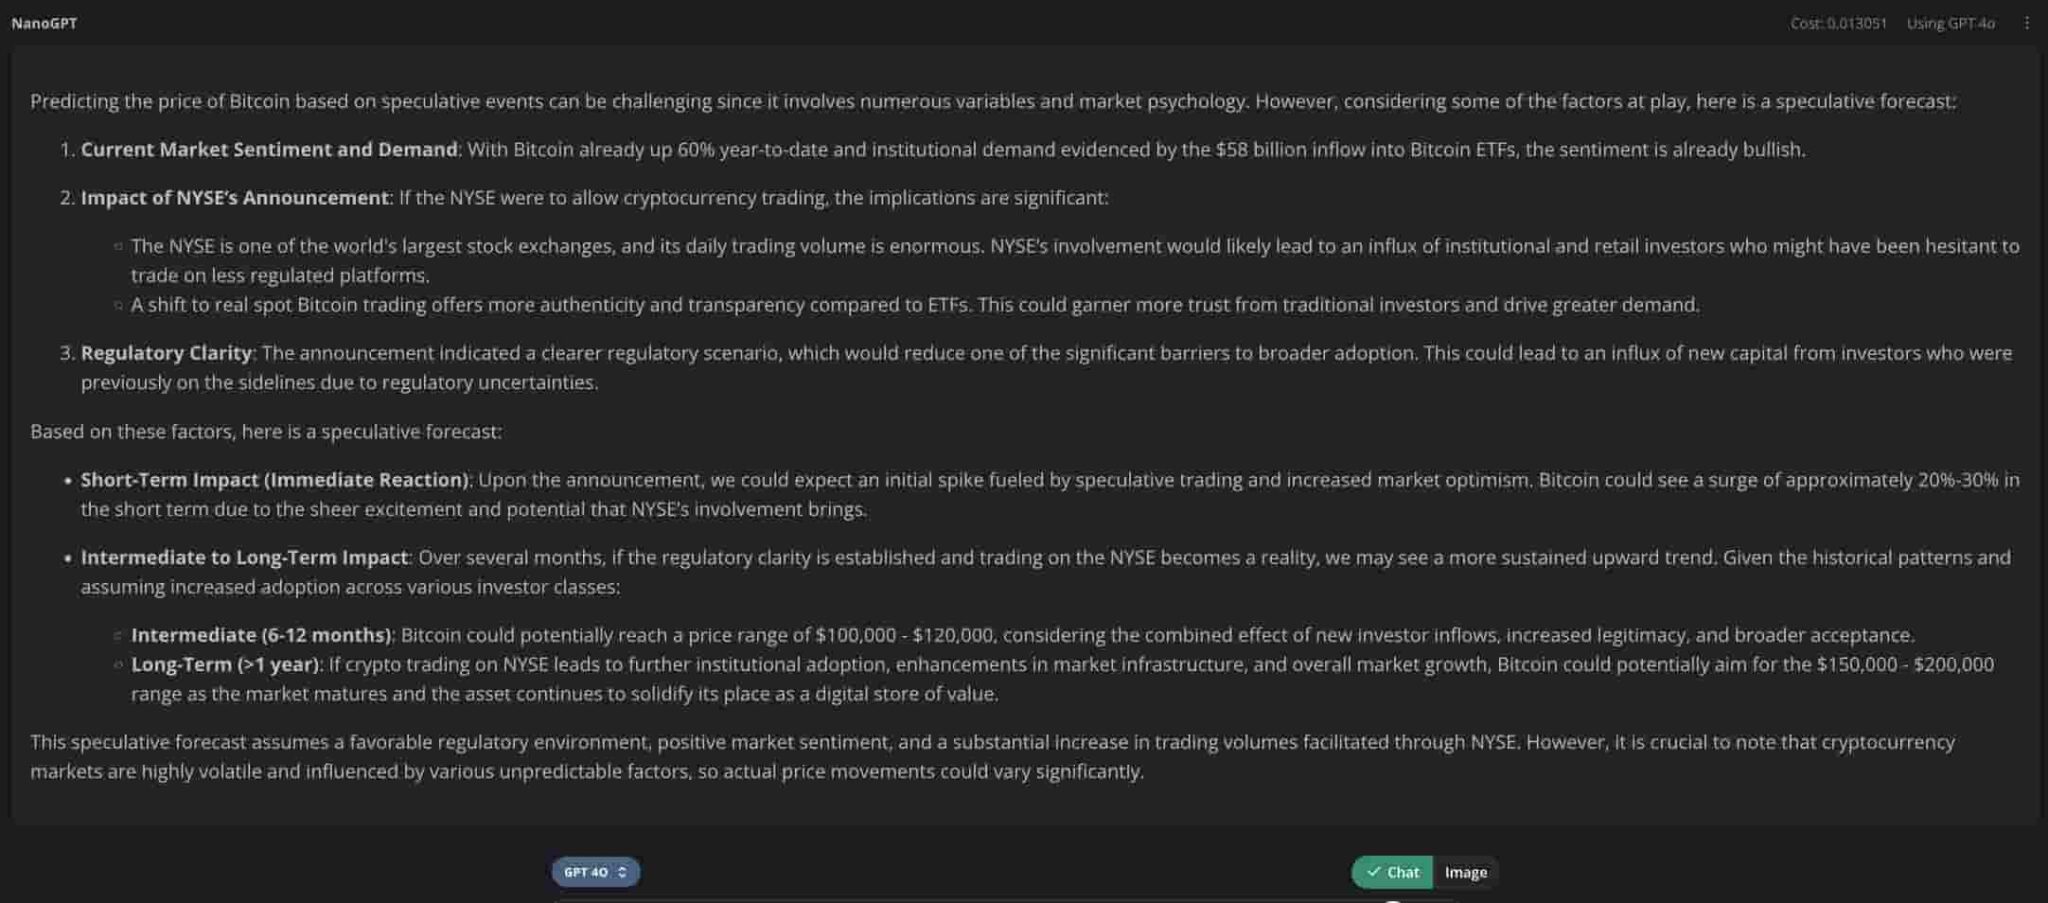This screenshot has height=903, width=2048.
Task: Click 'Impact of NYSE's Announcement' heading
Action: 234,198
